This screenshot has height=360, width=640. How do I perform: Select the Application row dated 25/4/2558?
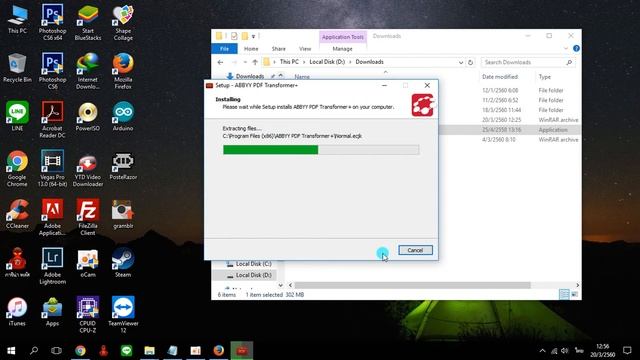click(x=509, y=130)
